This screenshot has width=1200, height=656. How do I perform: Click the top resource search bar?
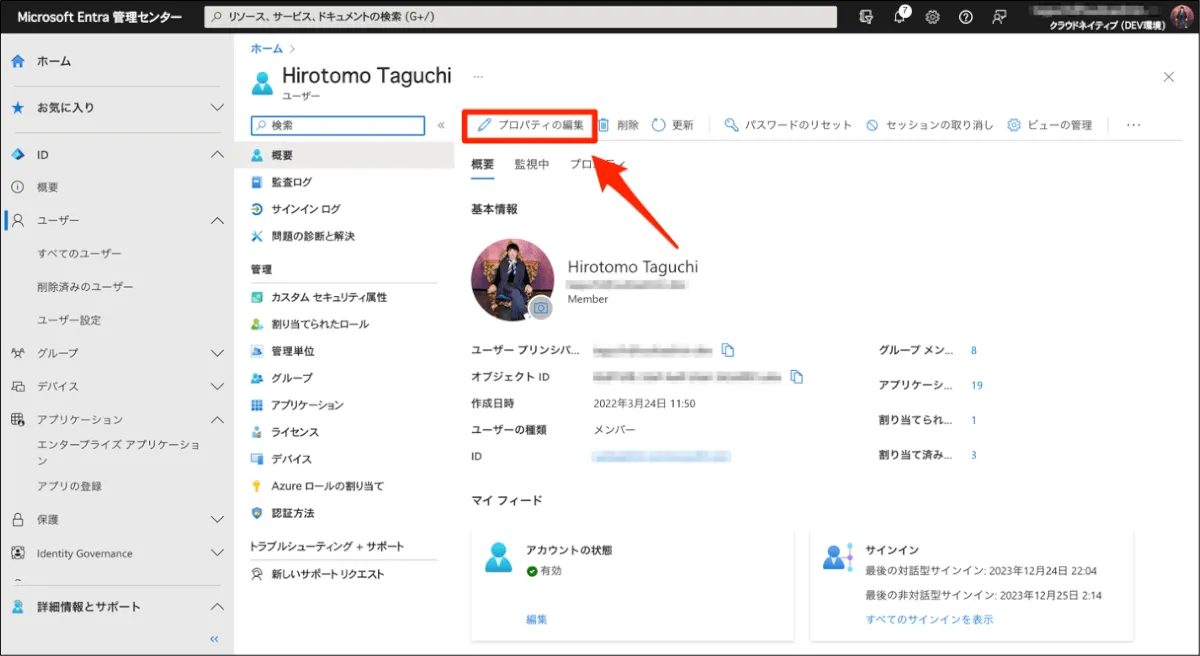[x=520, y=17]
